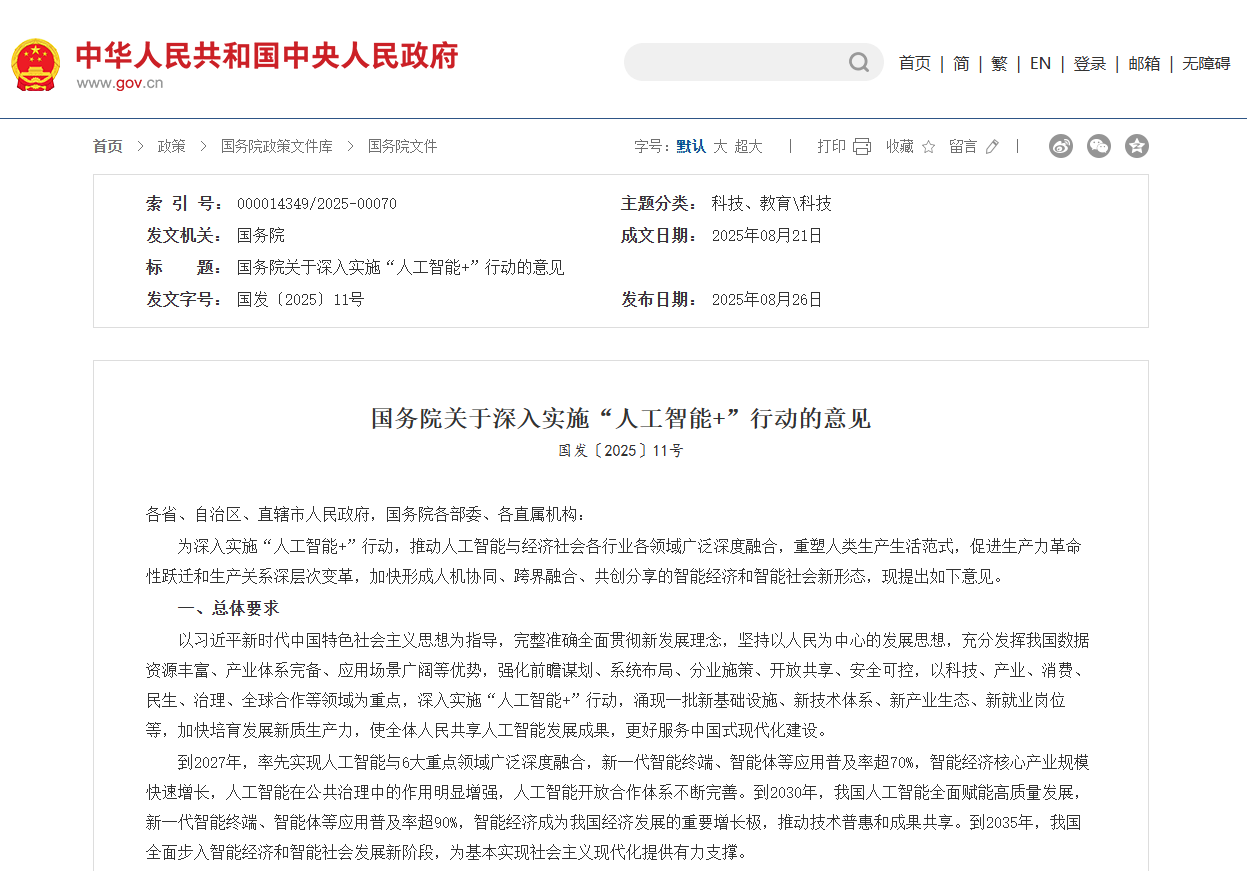This screenshot has height=871, width=1247.
Task: Switch to traditional Chinese 繁
Action: tap(999, 64)
